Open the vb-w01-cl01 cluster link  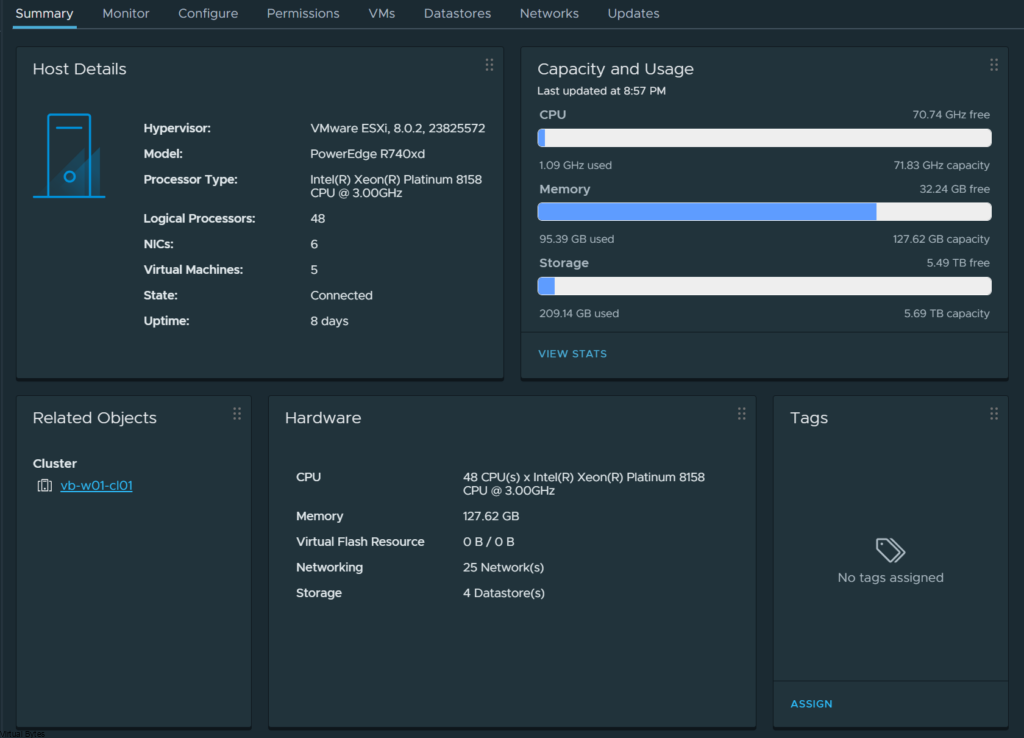click(96, 486)
